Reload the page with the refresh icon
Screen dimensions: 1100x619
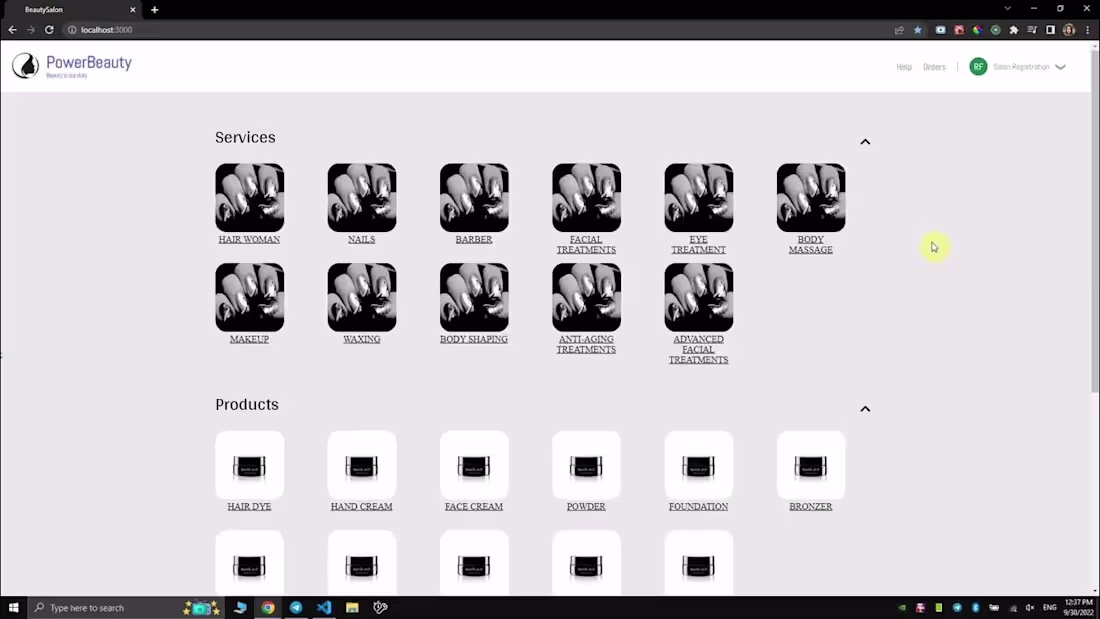(49, 30)
